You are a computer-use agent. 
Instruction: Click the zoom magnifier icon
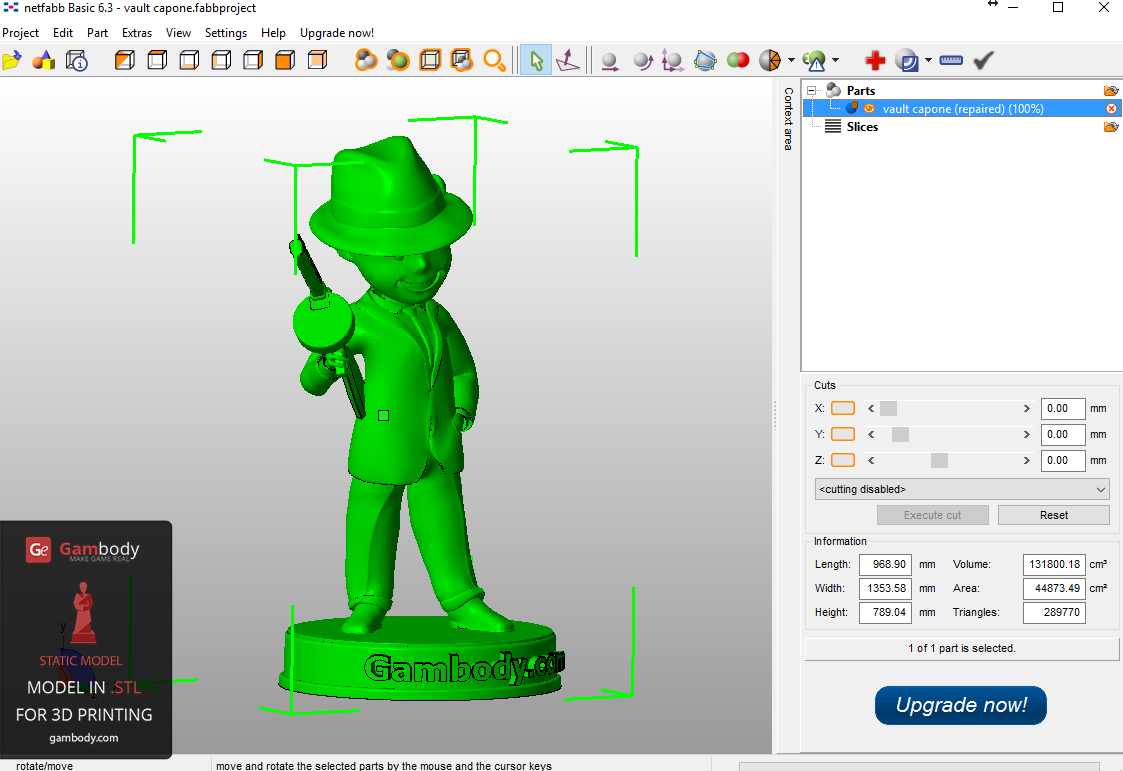(x=494, y=61)
